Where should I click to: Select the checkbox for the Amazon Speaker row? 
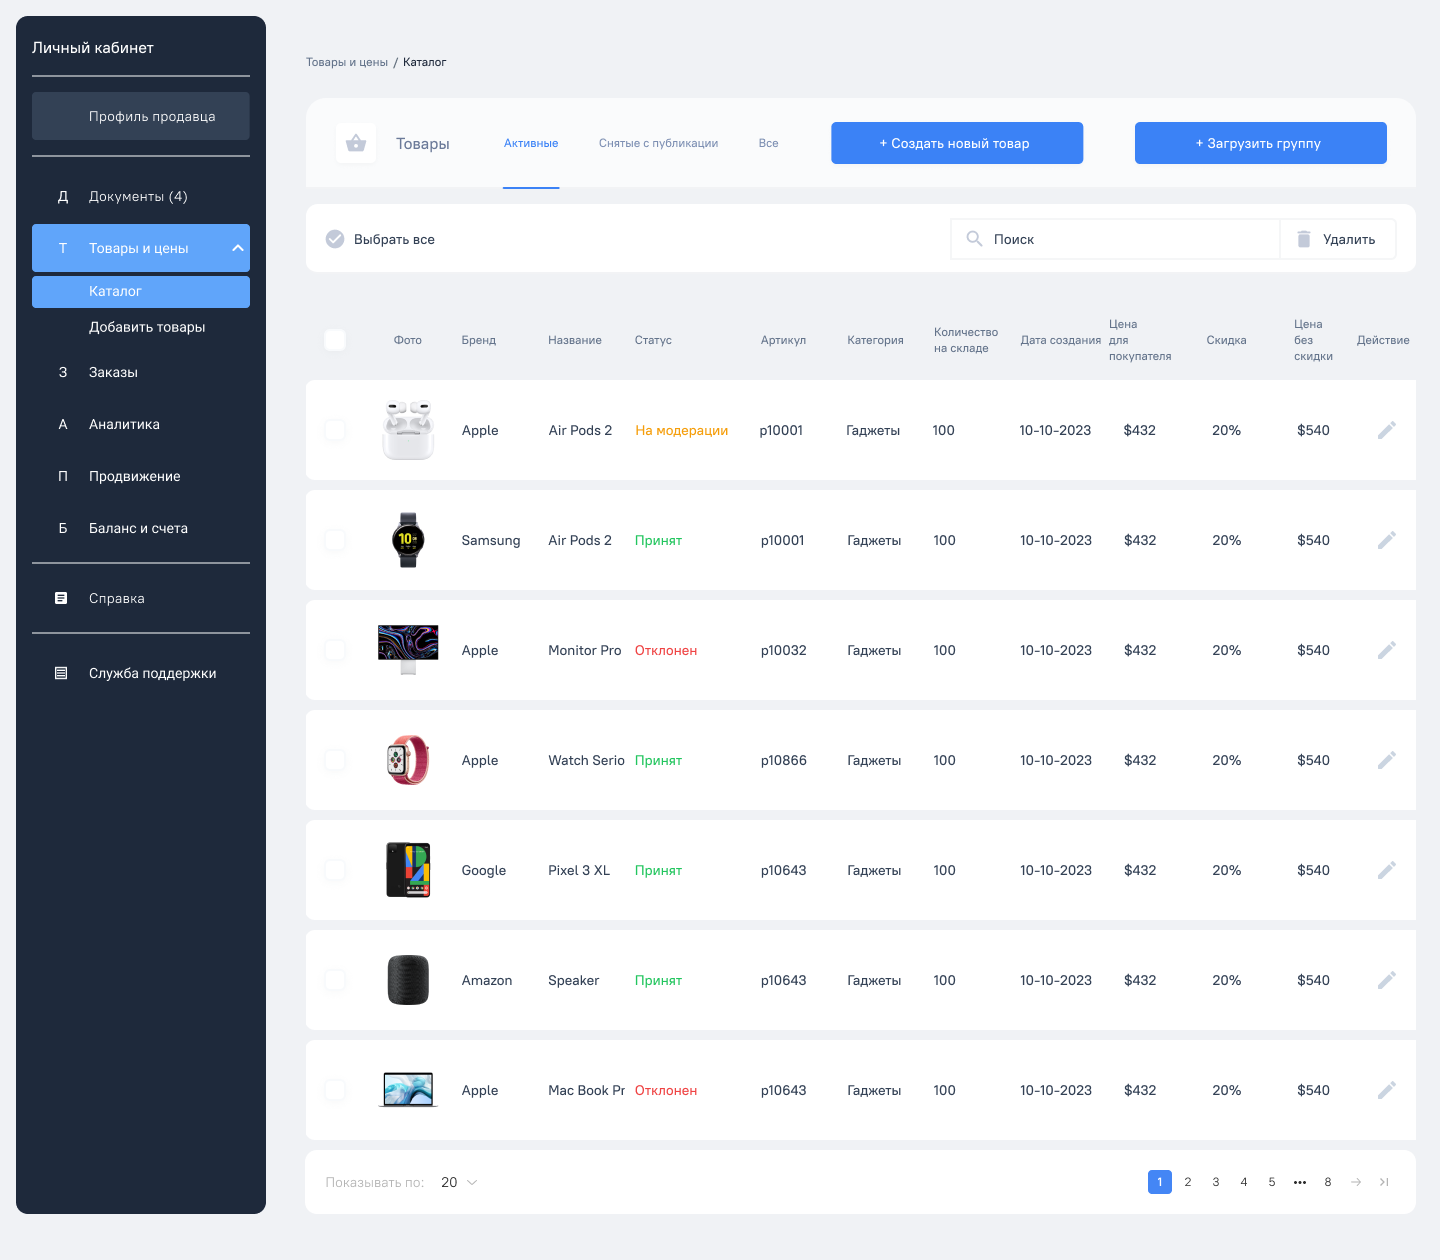click(335, 980)
